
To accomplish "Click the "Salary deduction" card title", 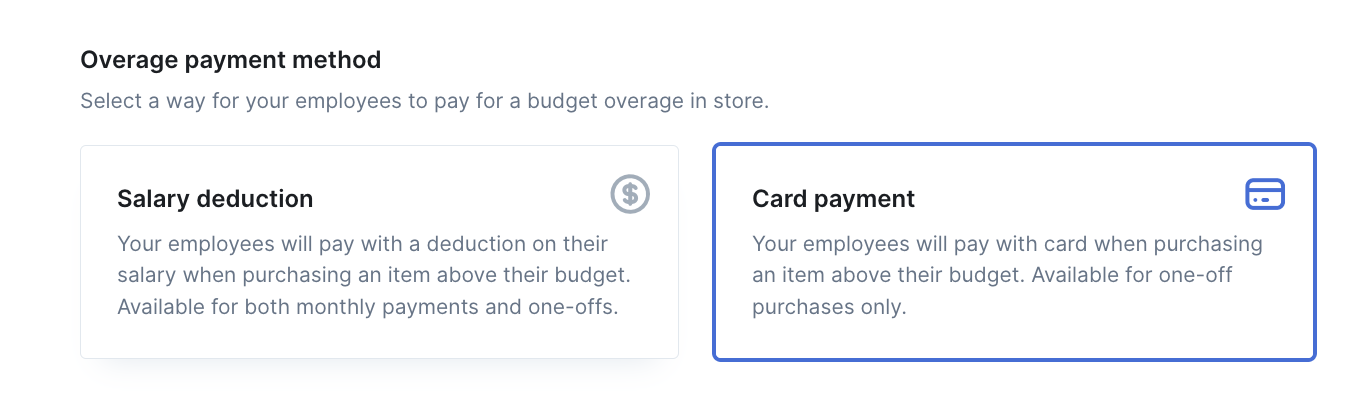I will tap(215, 199).
